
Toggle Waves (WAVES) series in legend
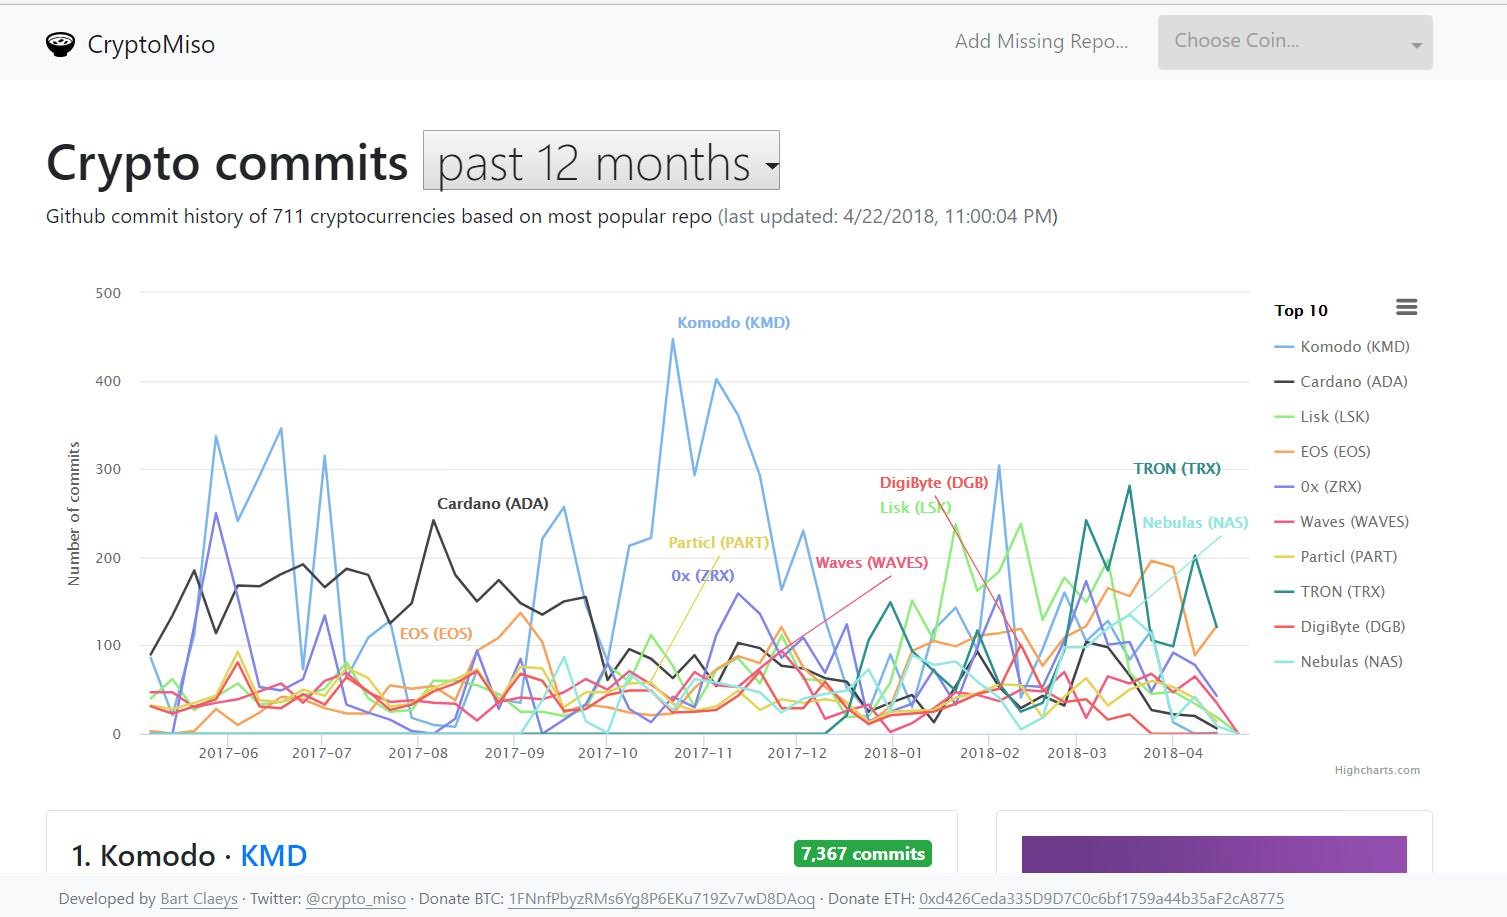[1342, 522]
